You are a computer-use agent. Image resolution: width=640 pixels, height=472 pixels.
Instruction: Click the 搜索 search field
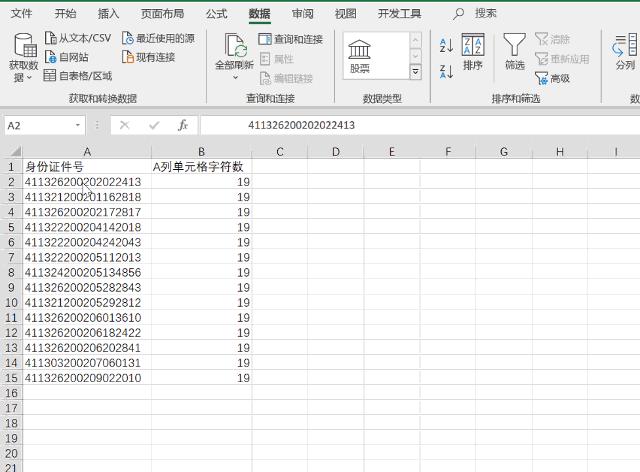486,14
